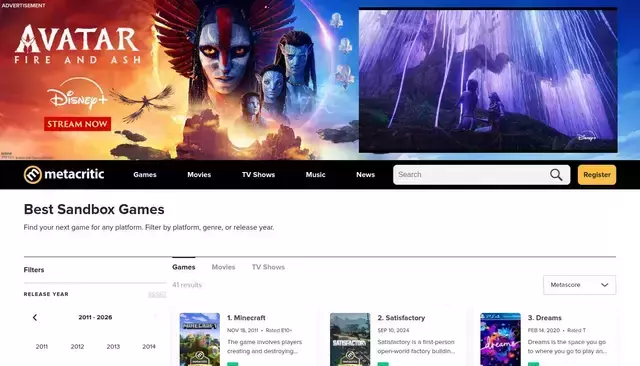
Task: Click the 'SEP 10, 2024' release date text
Action: coord(393,331)
